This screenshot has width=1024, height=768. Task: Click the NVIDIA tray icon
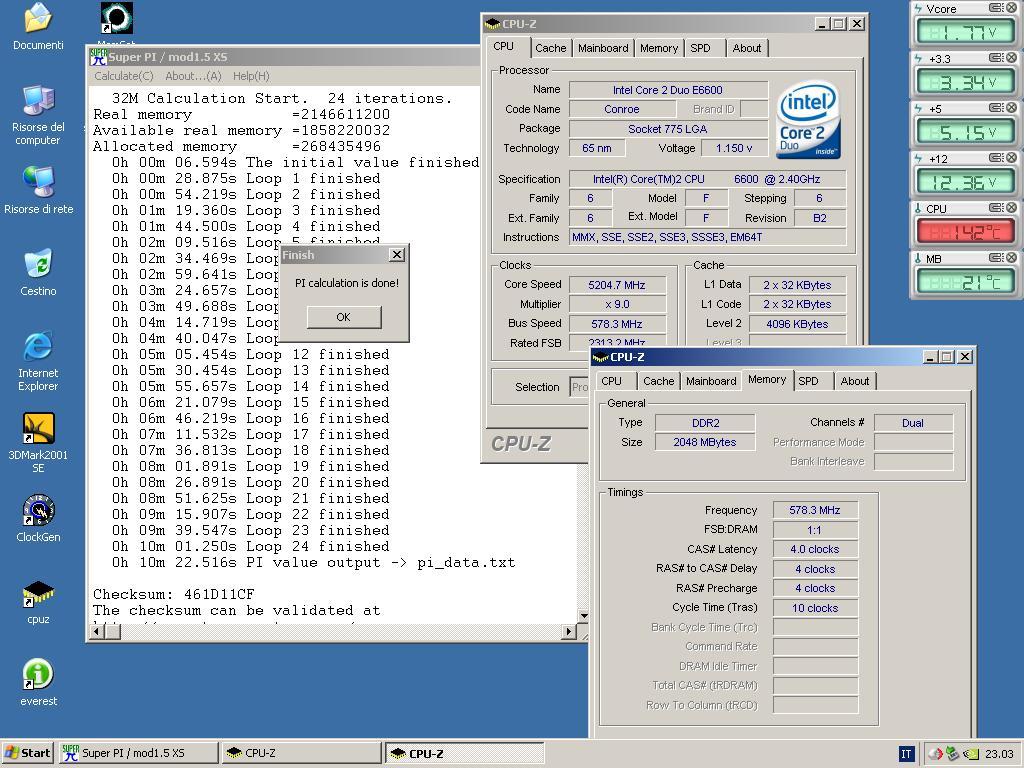972,754
